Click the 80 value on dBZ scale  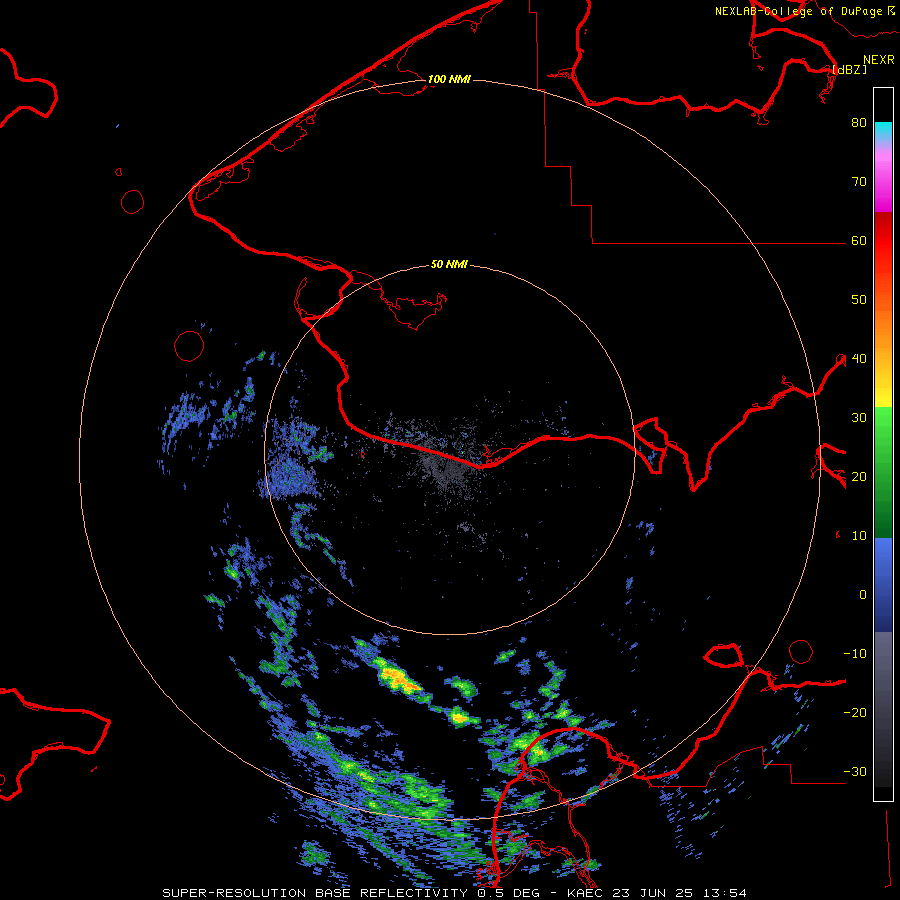click(x=859, y=122)
